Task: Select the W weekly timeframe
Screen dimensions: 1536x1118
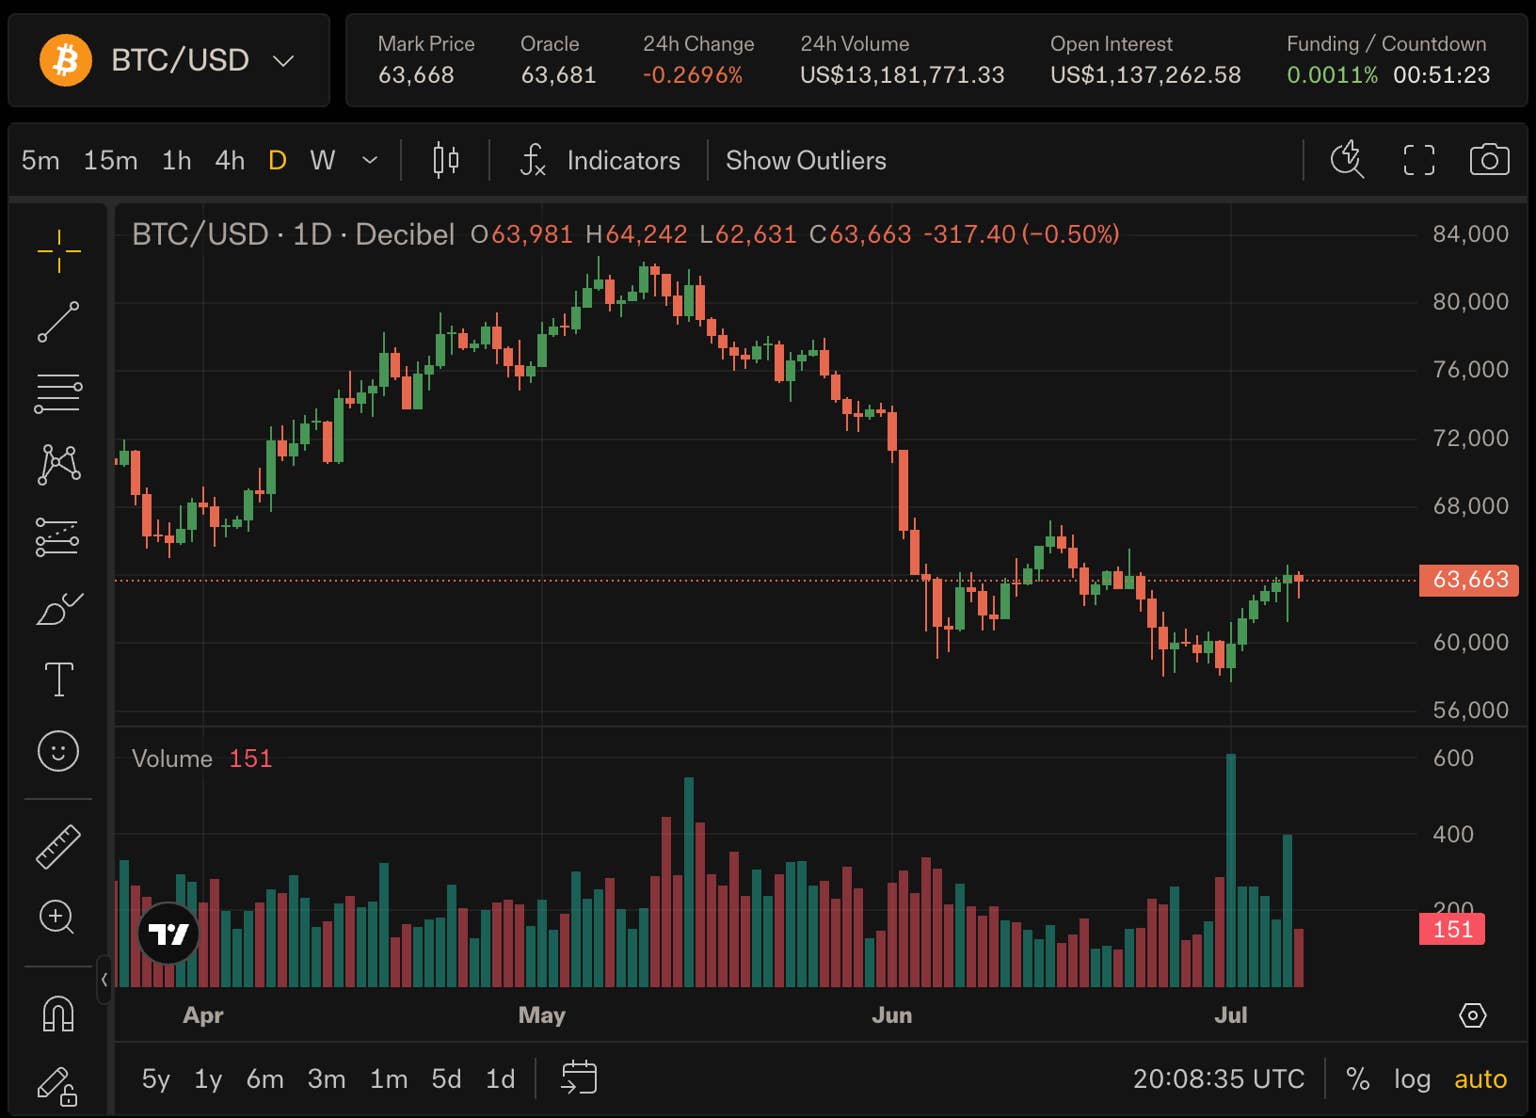Action: (322, 160)
